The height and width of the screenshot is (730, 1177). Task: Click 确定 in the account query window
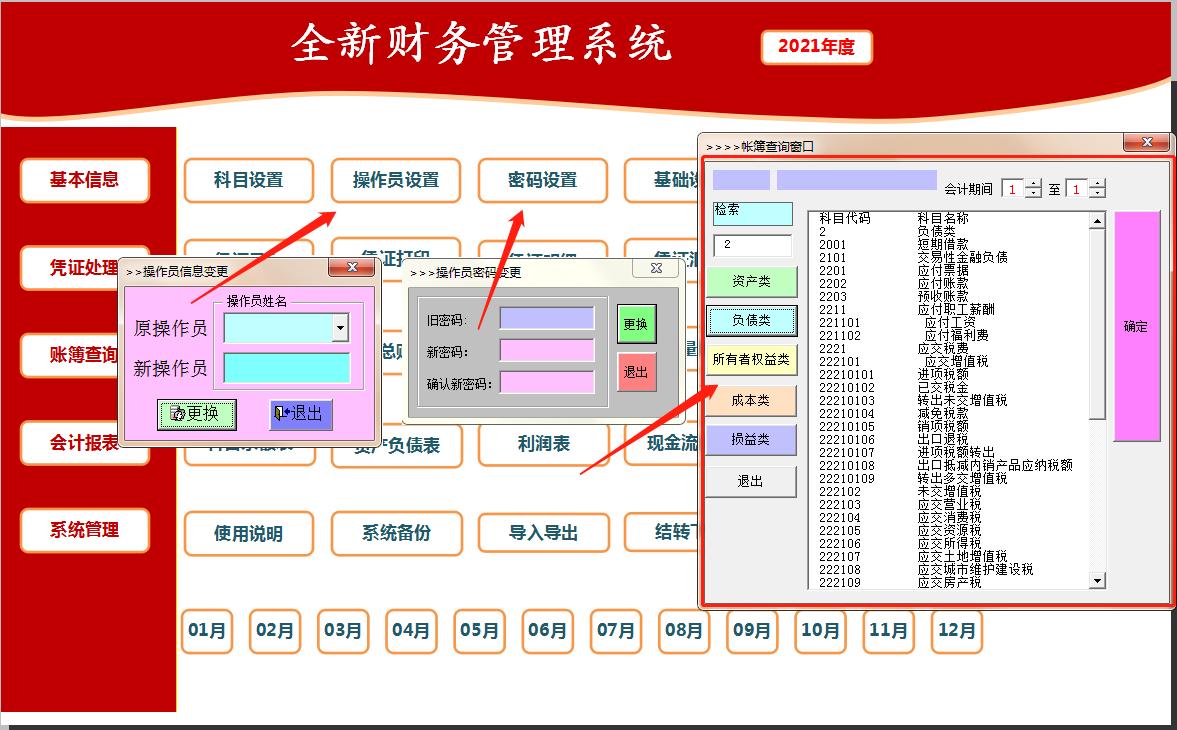1136,325
